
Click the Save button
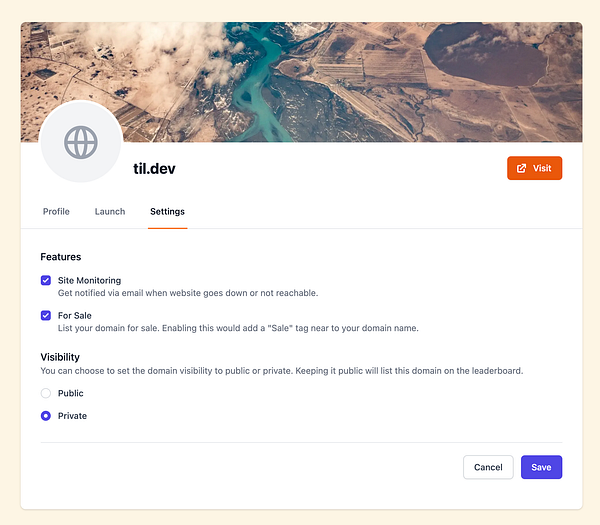(x=541, y=467)
